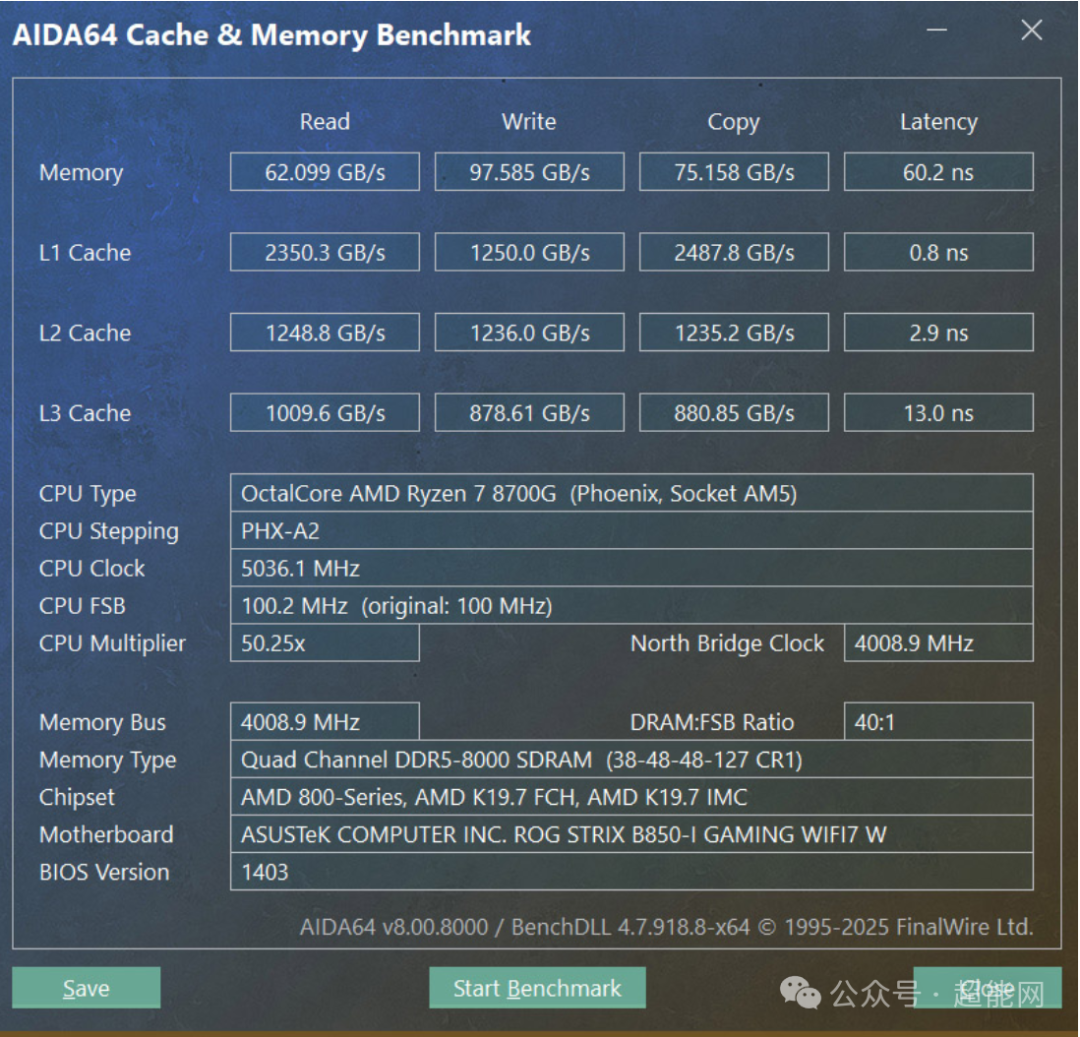Select the ROG STRIX Motherboard field
Viewport: 1080px width, 1037px height.
(x=632, y=834)
